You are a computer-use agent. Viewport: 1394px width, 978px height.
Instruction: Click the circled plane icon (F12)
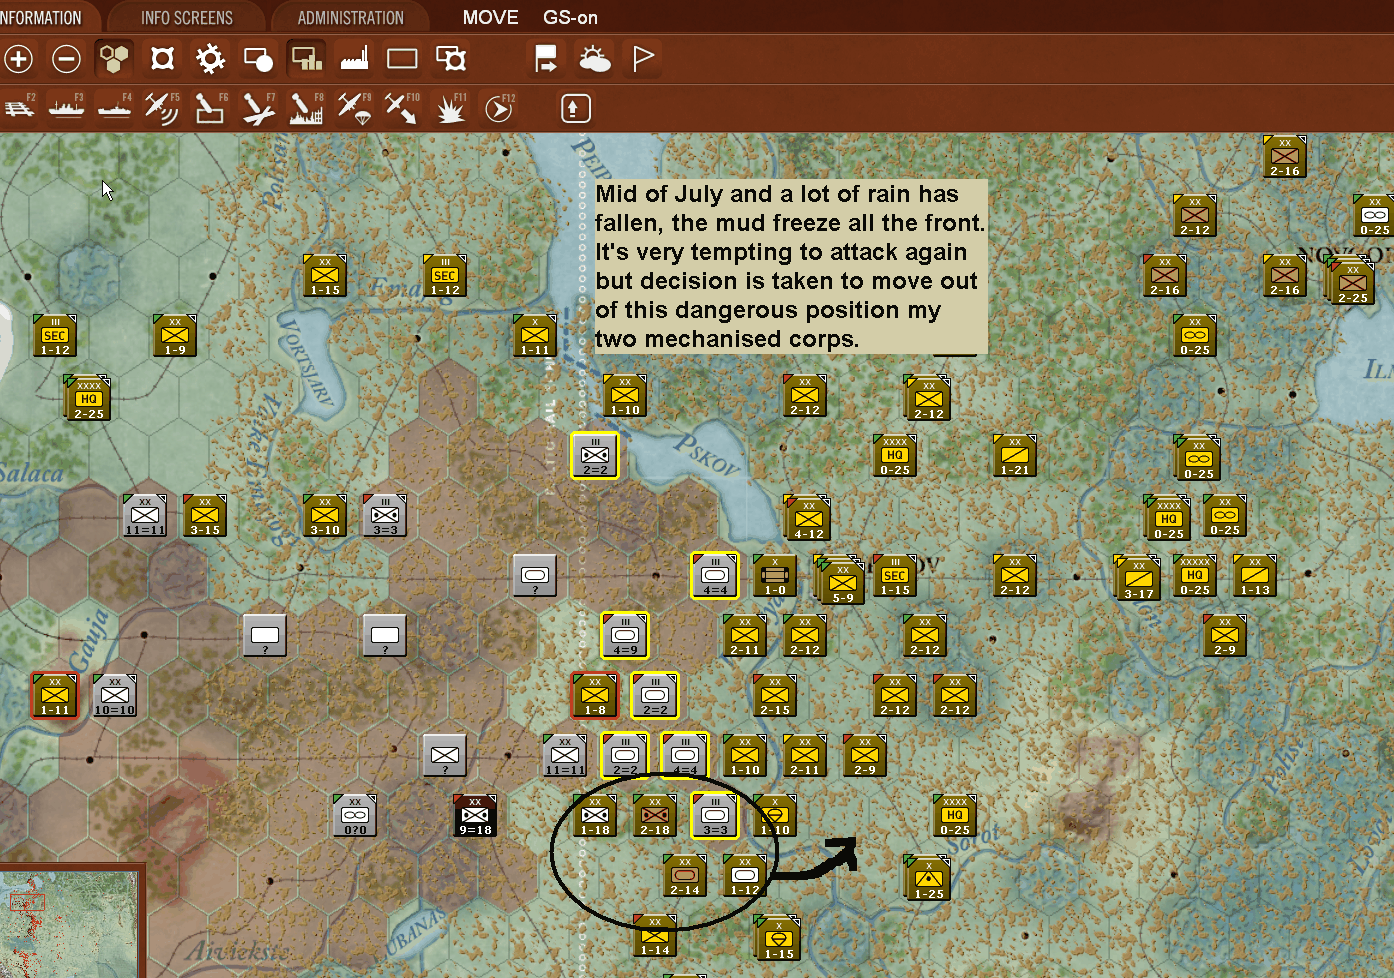coord(499,107)
